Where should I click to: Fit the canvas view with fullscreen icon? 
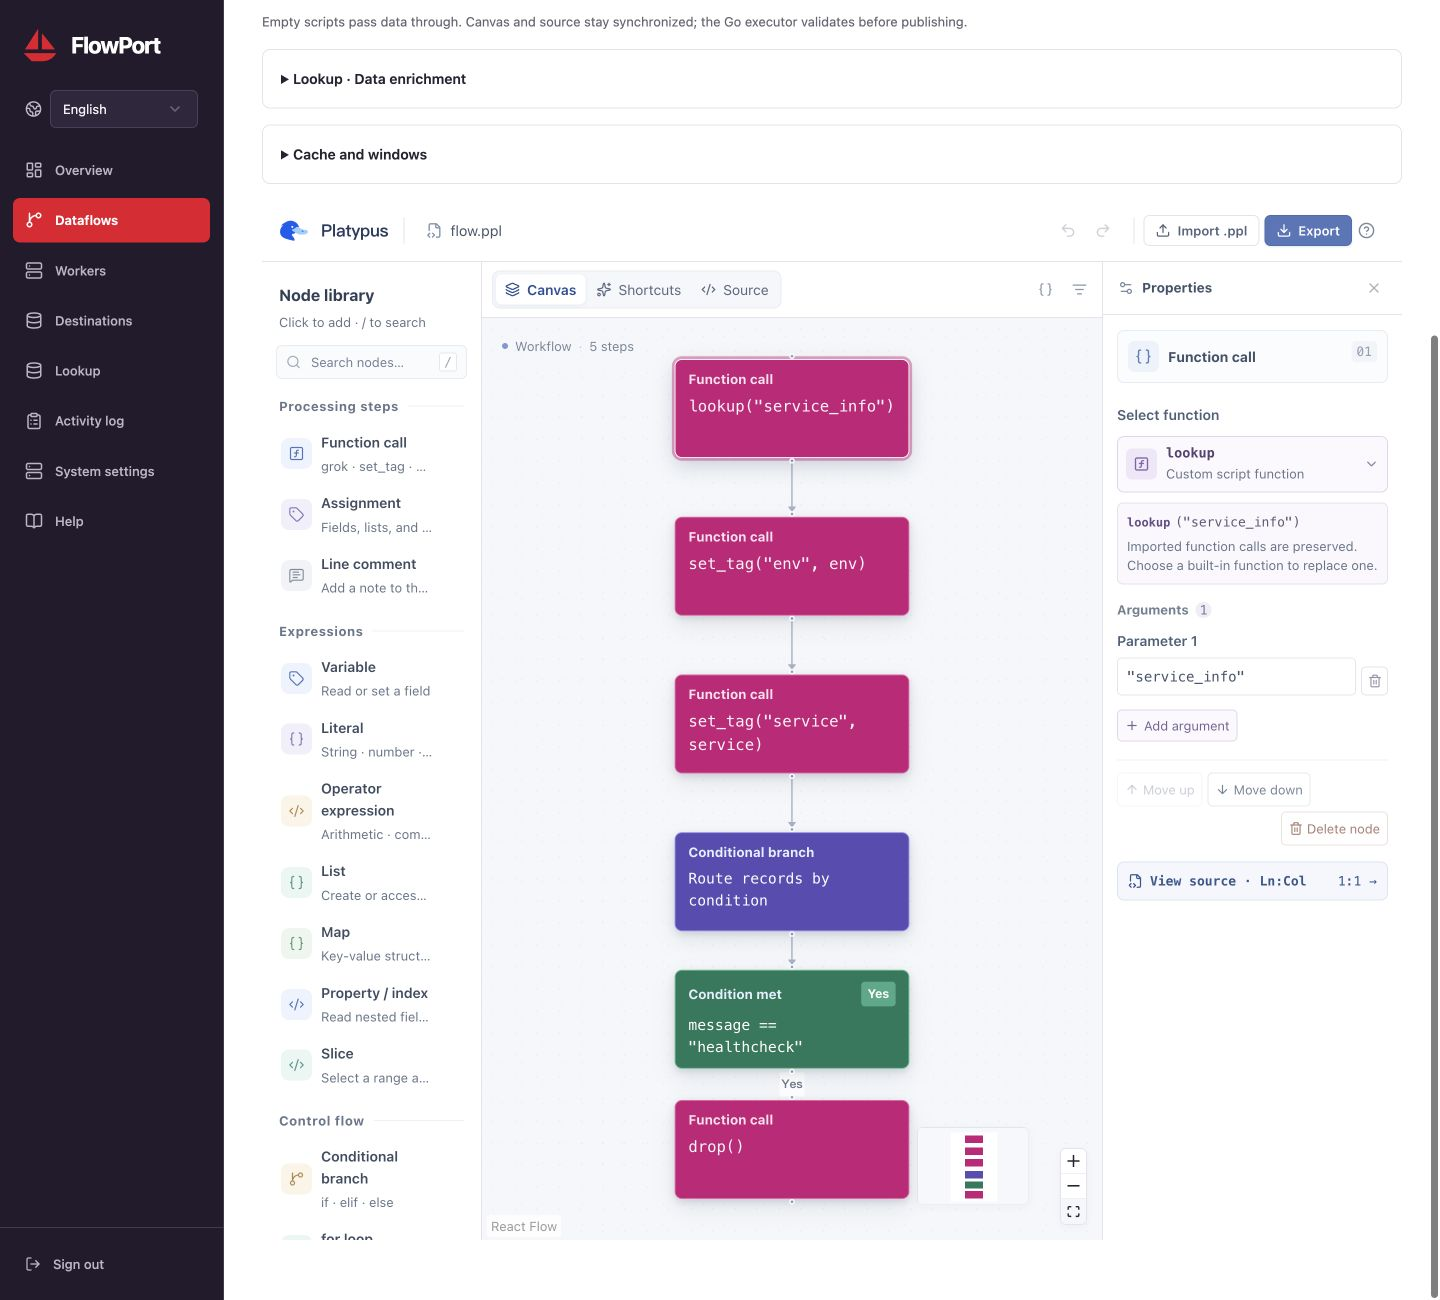click(1073, 1211)
